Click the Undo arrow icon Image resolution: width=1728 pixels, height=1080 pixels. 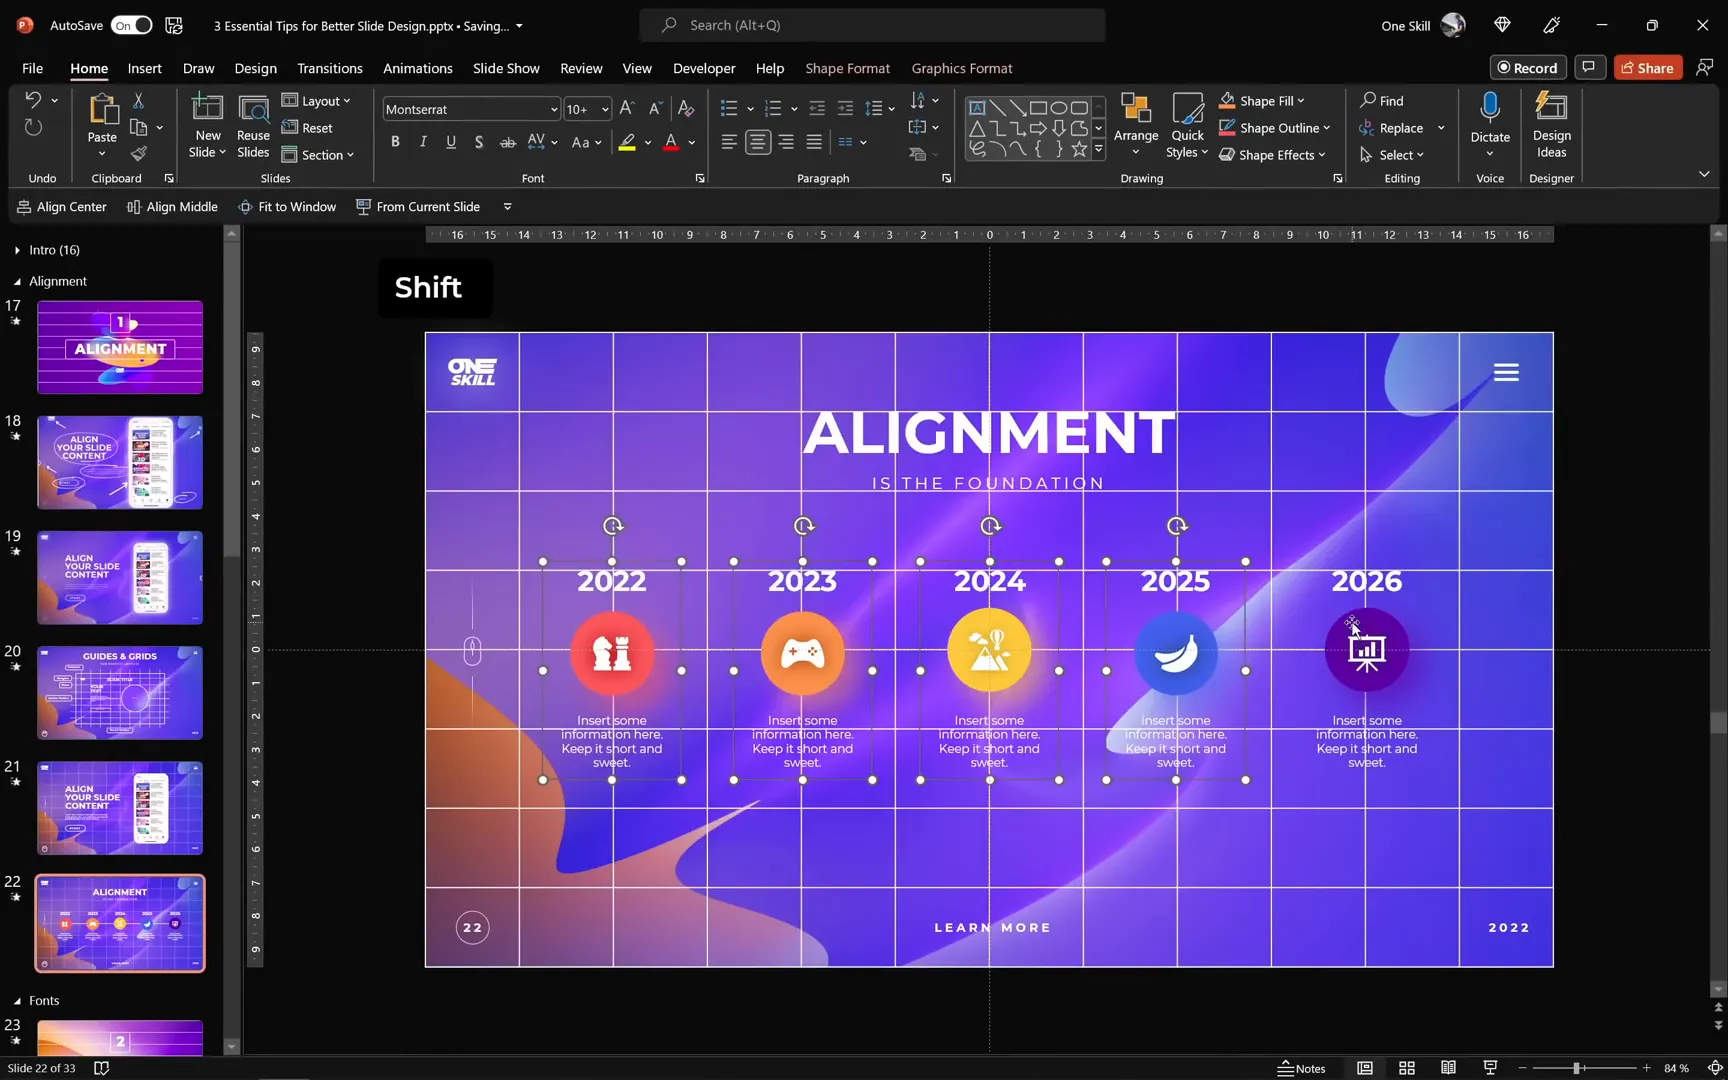tap(33, 100)
